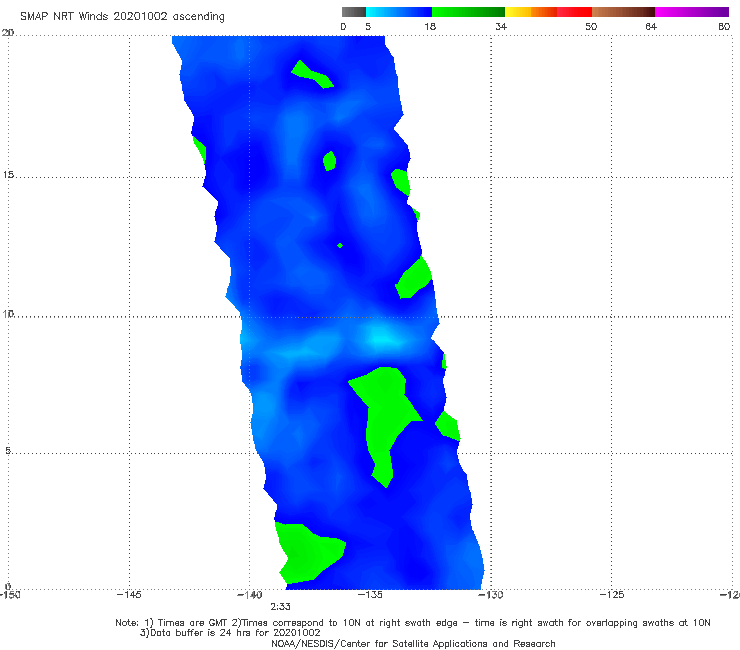Click the yellow-orange segment of the color bar
The width and height of the screenshot is (740, 650).
tap(531, 12)
